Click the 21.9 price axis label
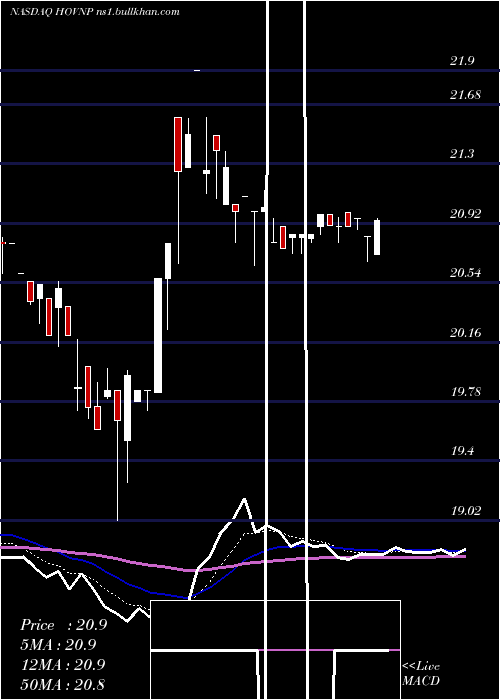 pyautogui.click(x=462, y=61)
